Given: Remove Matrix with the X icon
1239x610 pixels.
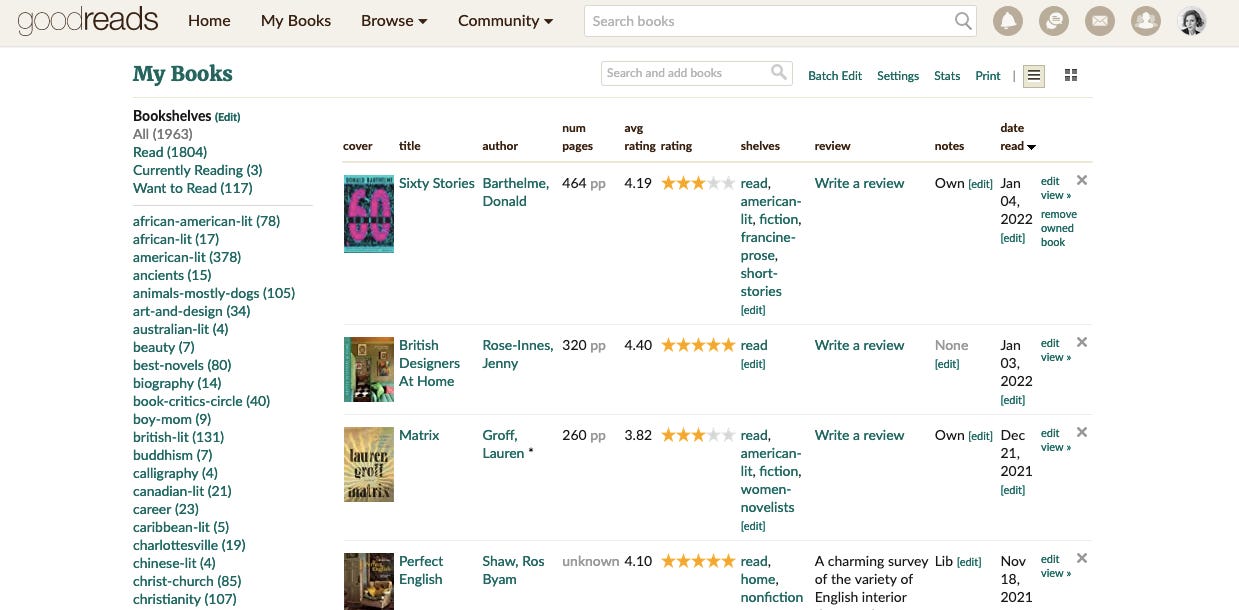Looking at the screenshot, I should click(x=1082, y=433).
